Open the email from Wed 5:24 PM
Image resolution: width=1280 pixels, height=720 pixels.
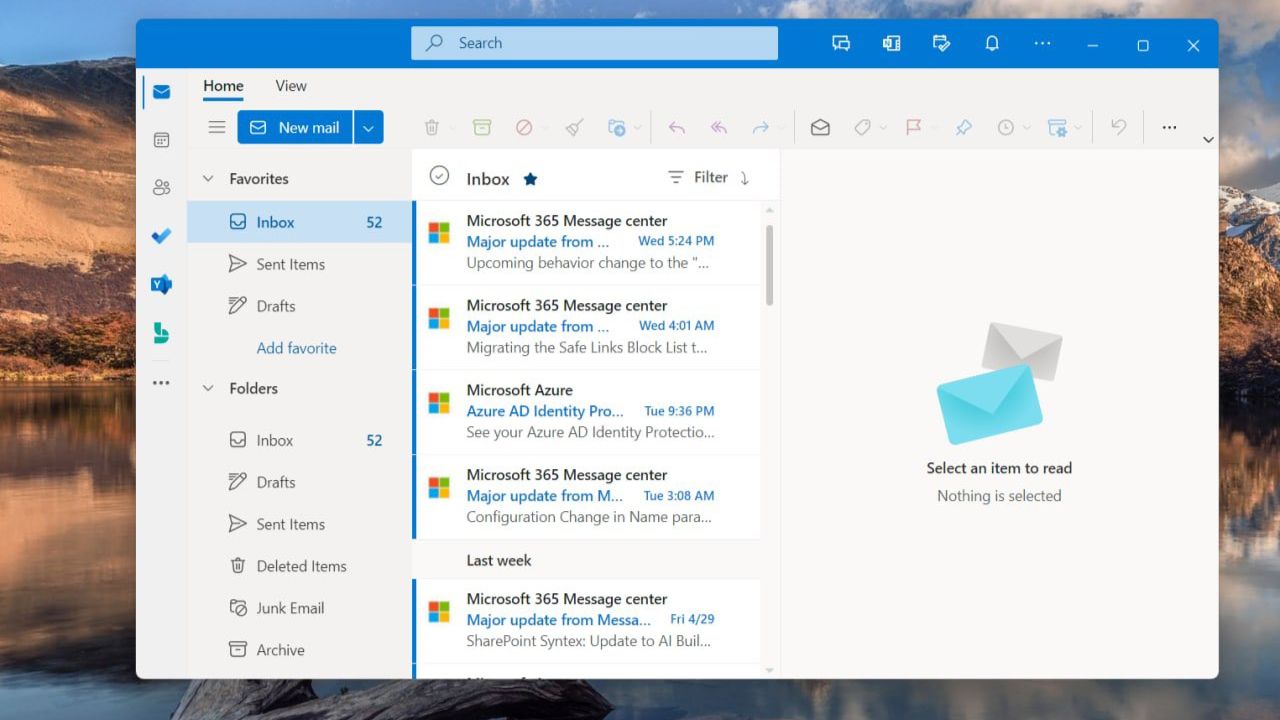click(587, 242)
